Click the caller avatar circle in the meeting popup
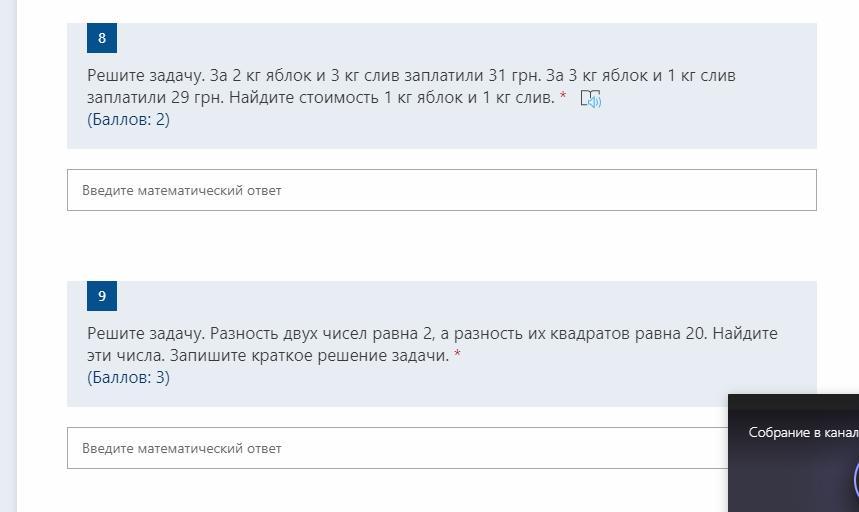 (856, 480)
